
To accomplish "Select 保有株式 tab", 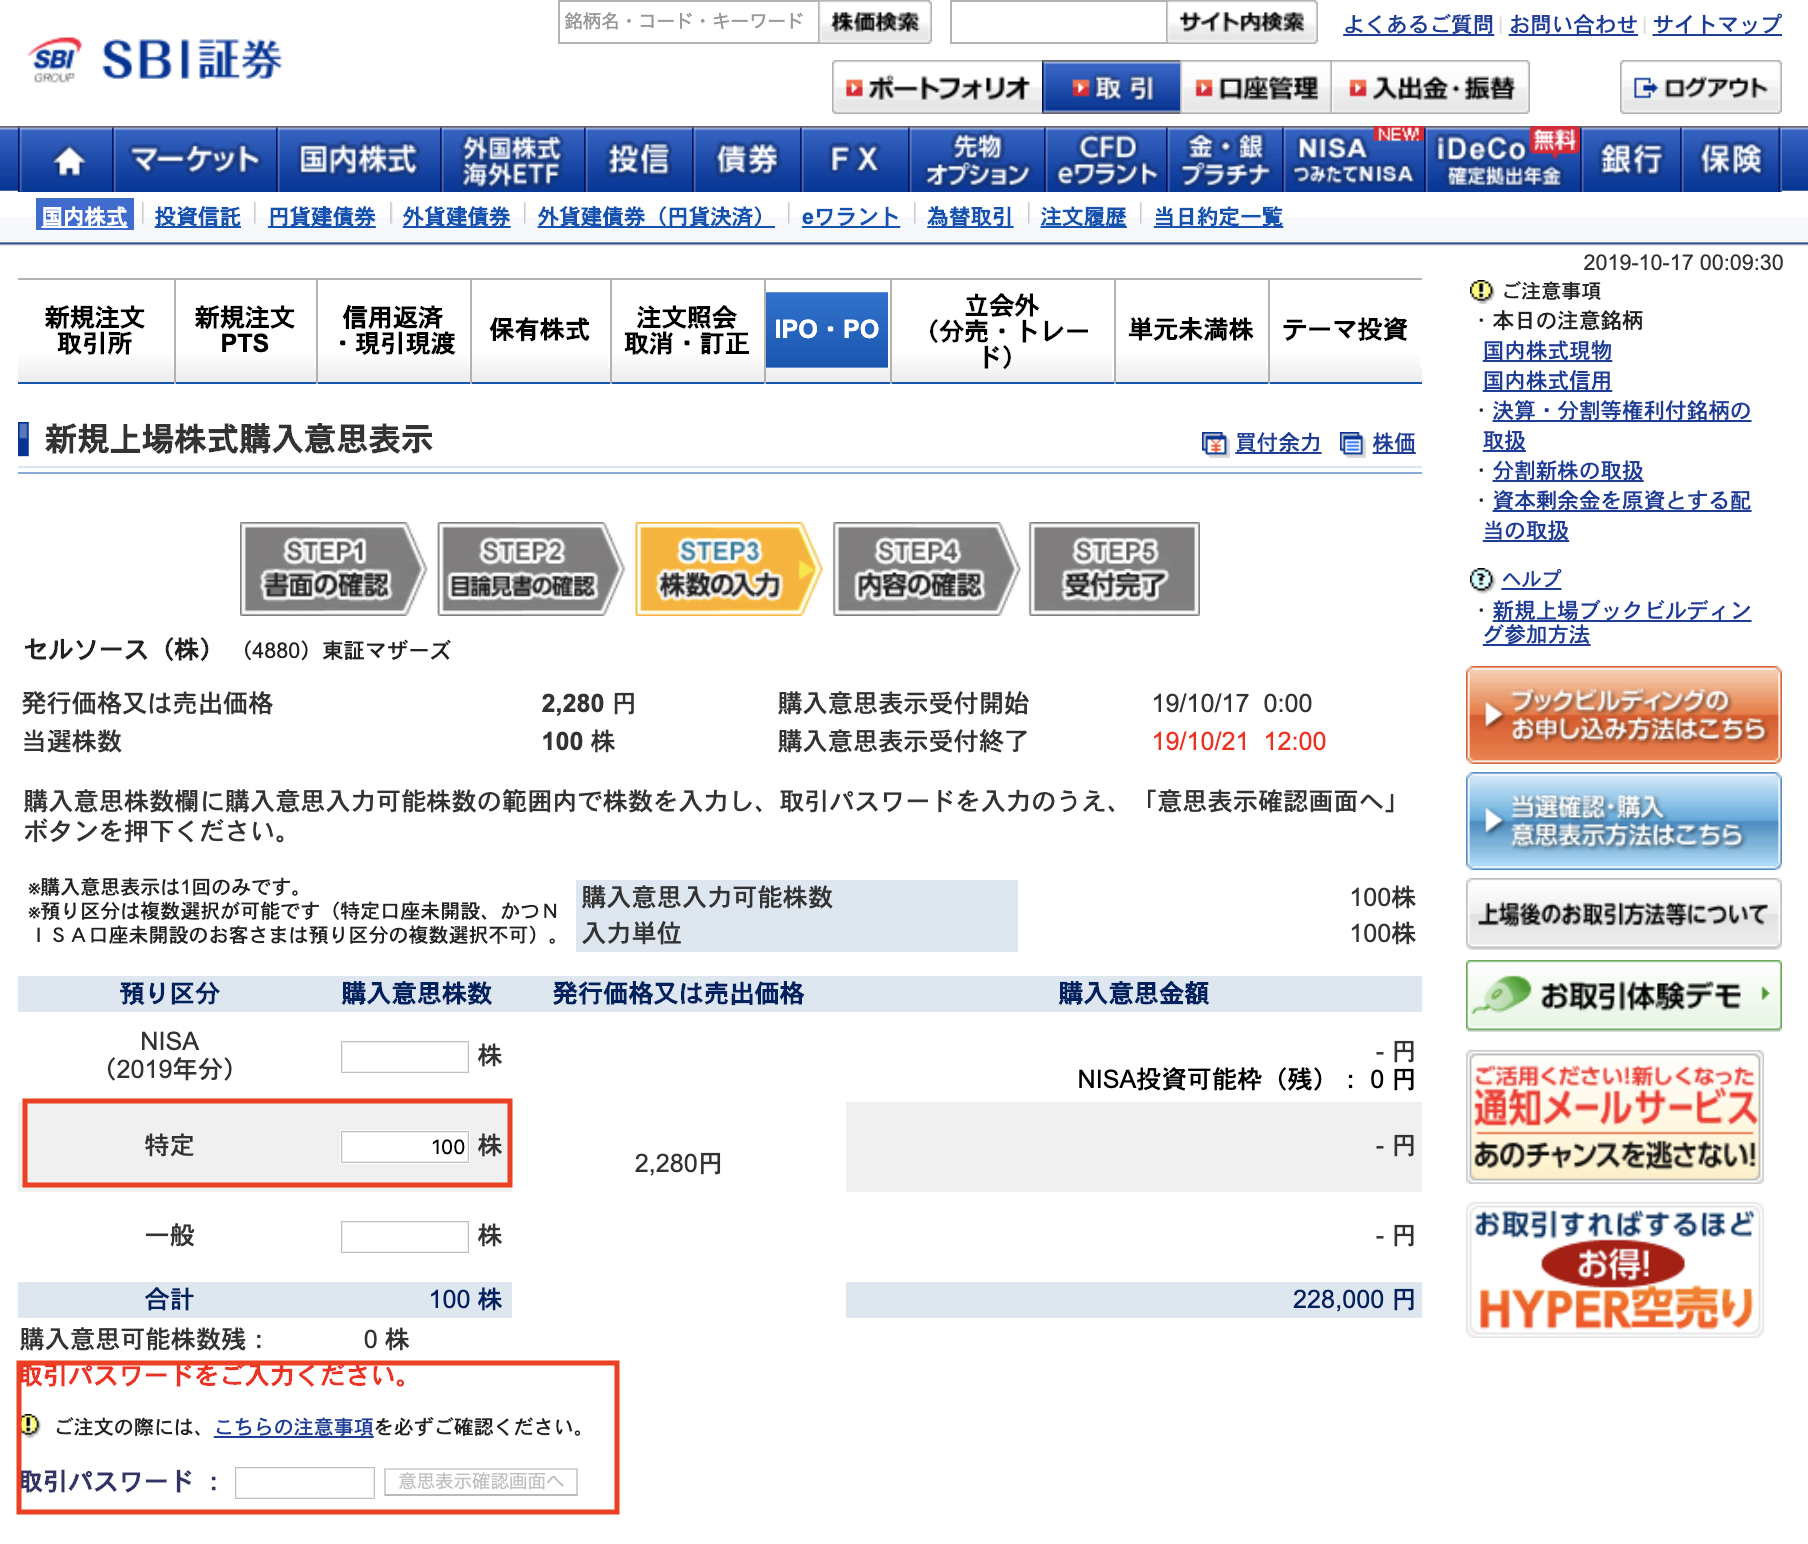I will 540,331.
